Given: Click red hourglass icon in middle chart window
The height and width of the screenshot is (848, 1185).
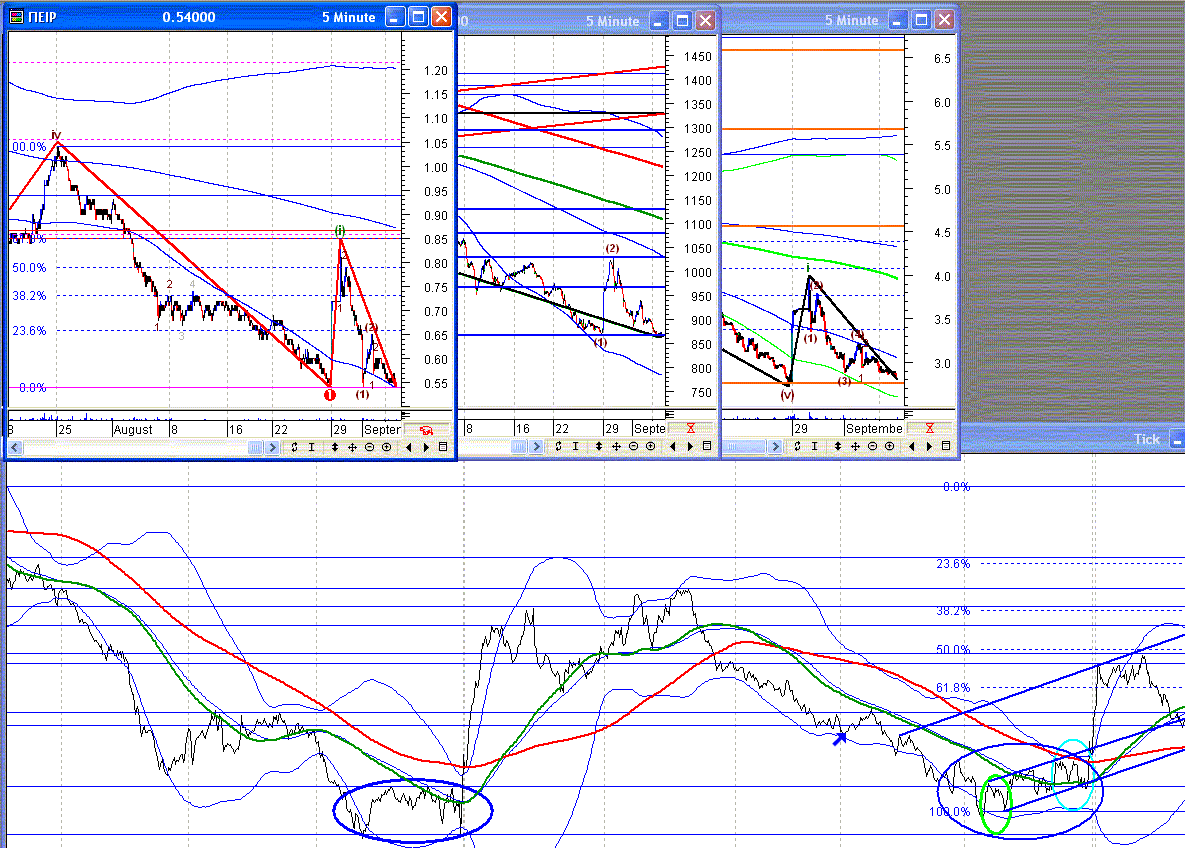Looking at the screenshot, I should 690,429.
